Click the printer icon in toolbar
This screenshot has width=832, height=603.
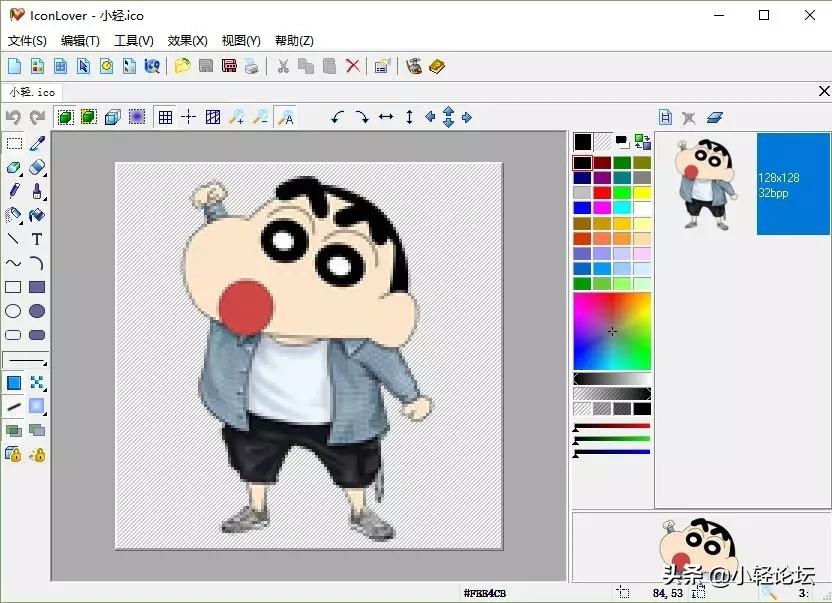pyautogui.click(x=252, y=66)
